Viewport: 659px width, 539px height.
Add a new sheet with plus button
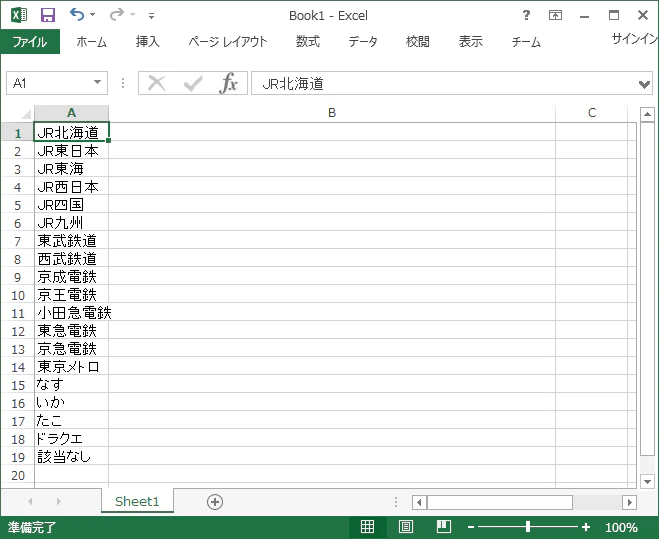(215, 502)
